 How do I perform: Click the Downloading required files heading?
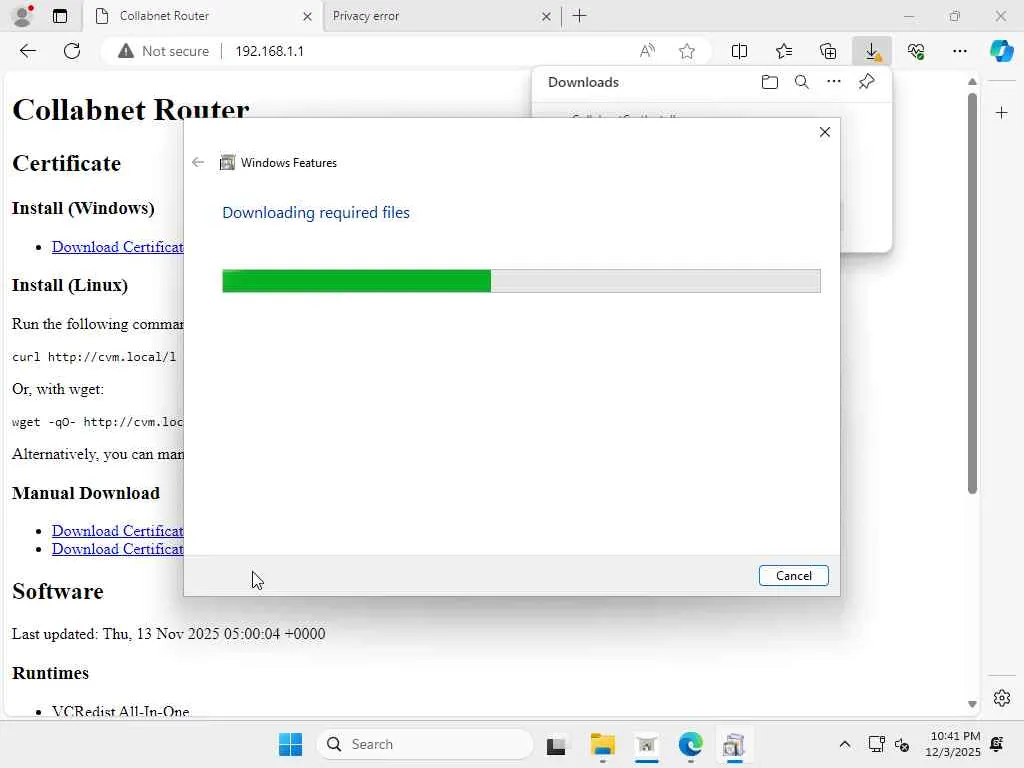coord(316,213)
